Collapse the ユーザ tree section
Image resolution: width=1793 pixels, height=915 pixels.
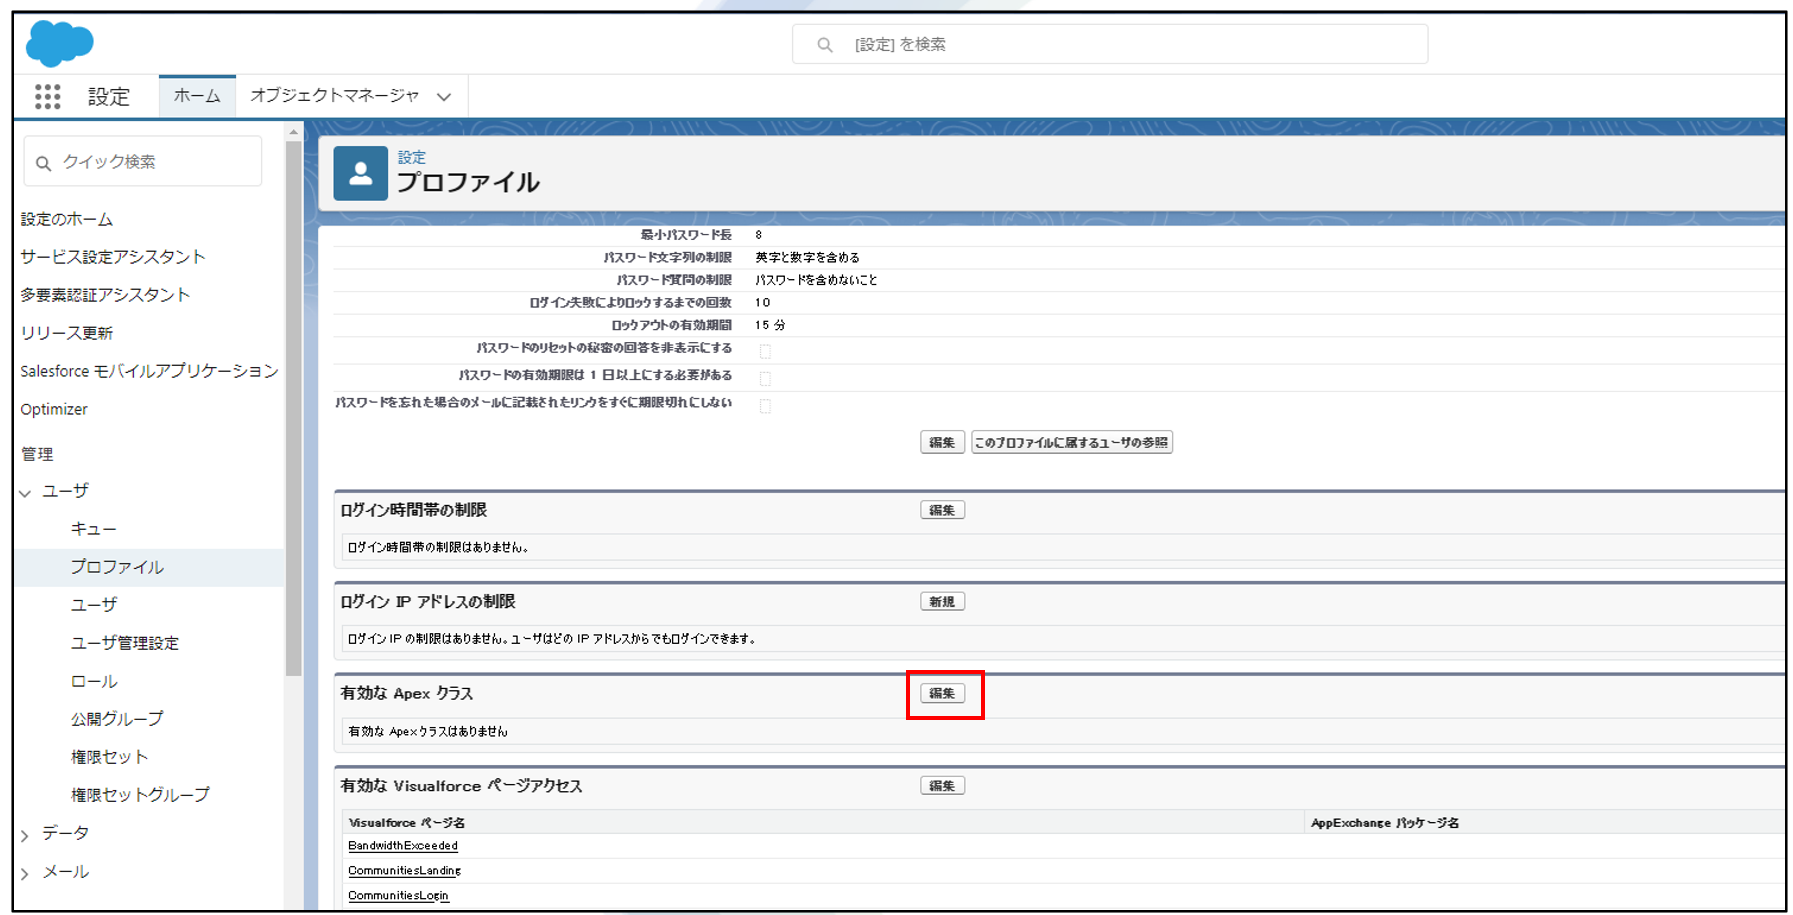pyautogui.click(x=26, y=492)
